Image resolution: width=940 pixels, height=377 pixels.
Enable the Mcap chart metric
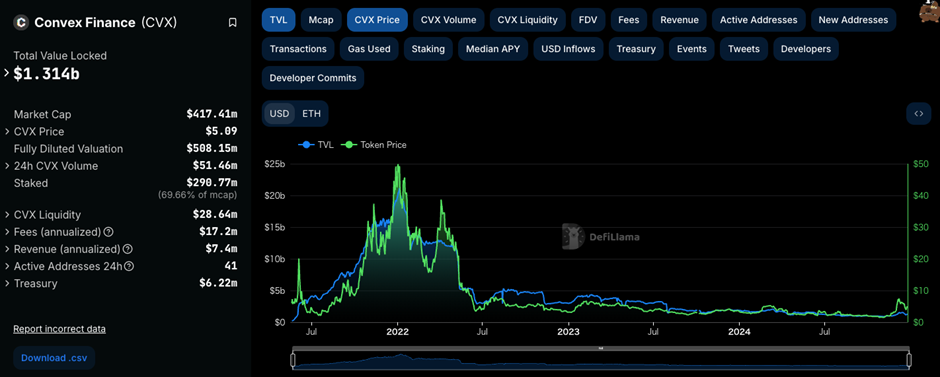tap(321, 20)
